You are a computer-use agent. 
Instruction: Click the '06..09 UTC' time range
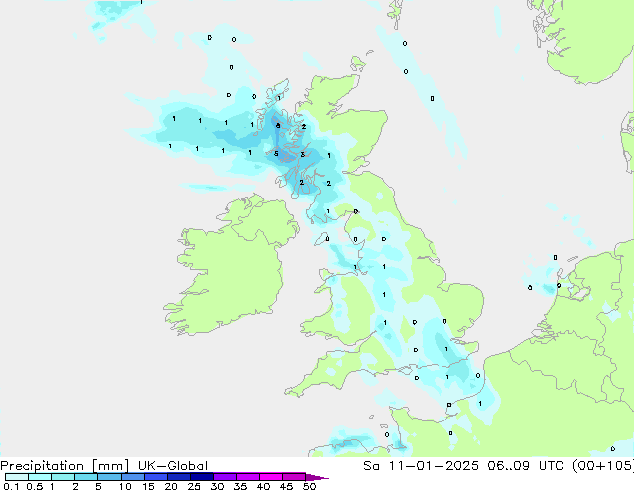528,466
